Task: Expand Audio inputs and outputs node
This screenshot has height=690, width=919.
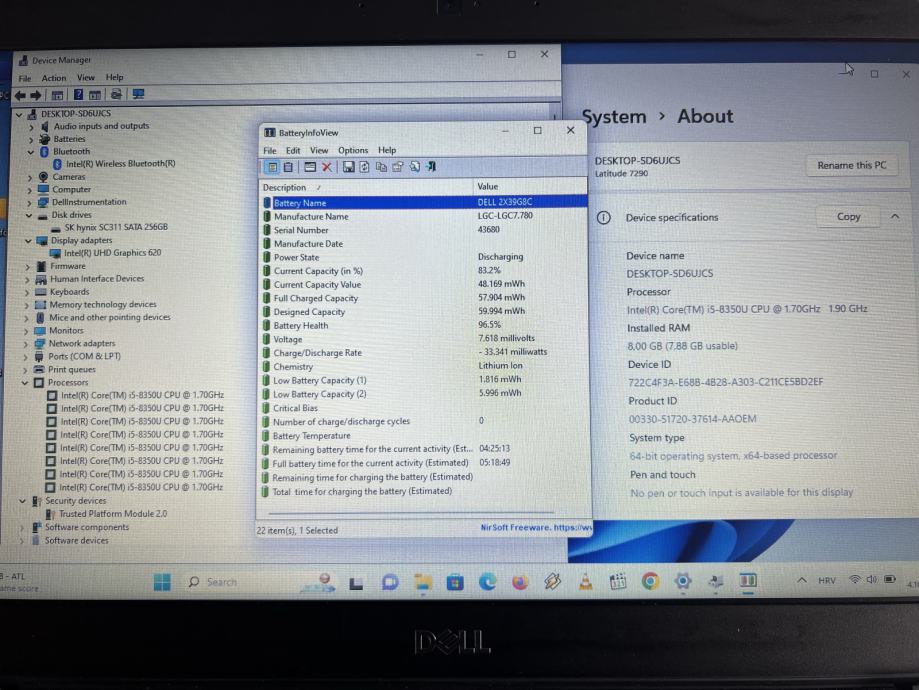Action: pyautogui.click(x=31, y=127)
